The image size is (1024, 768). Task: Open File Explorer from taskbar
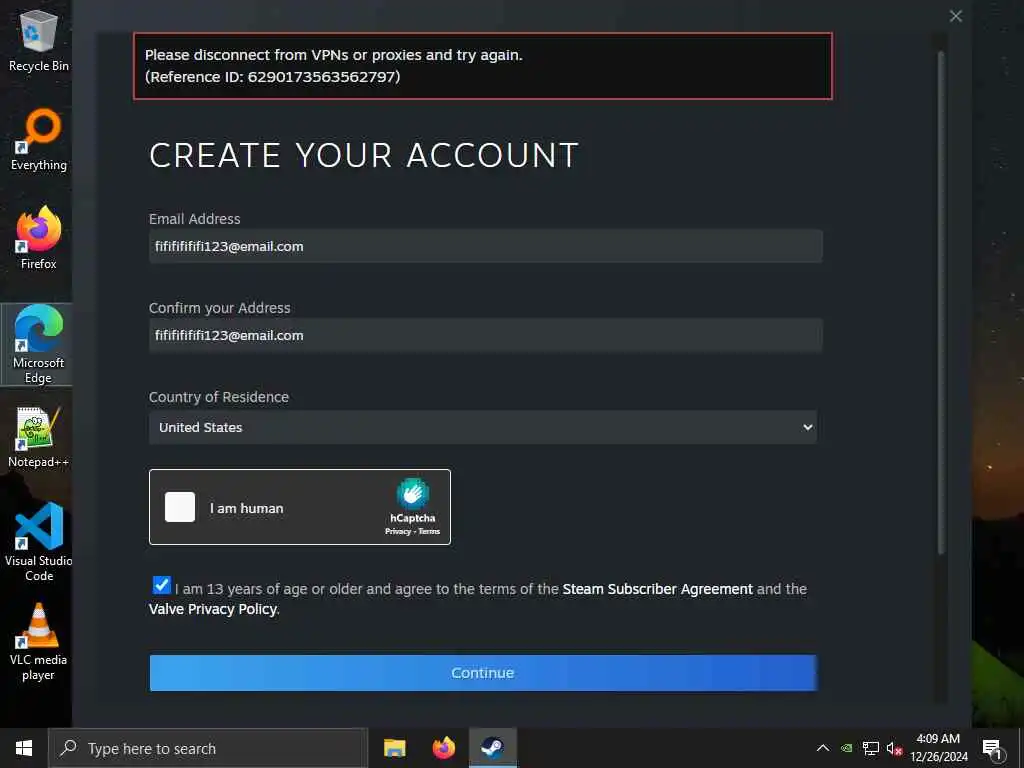click(x=394, y=748)
